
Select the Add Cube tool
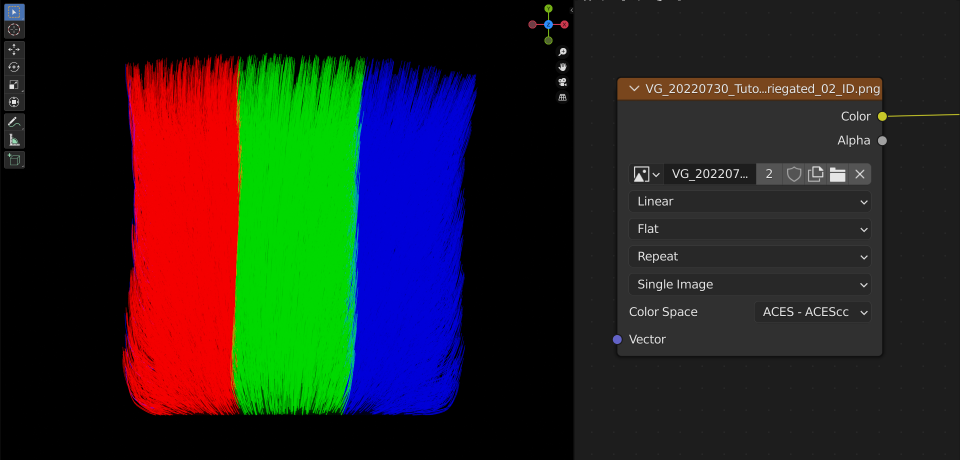click(14, 160)
